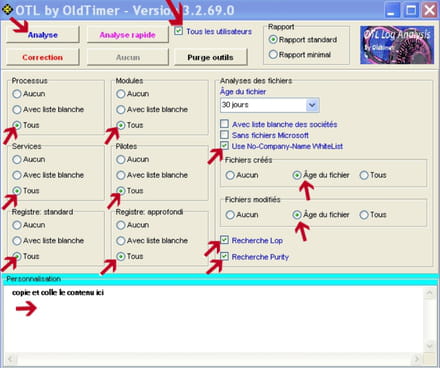The height and width of the screenshot is (368, 440).
Task: Start the Analyse rapide scan
Action: 128,34
